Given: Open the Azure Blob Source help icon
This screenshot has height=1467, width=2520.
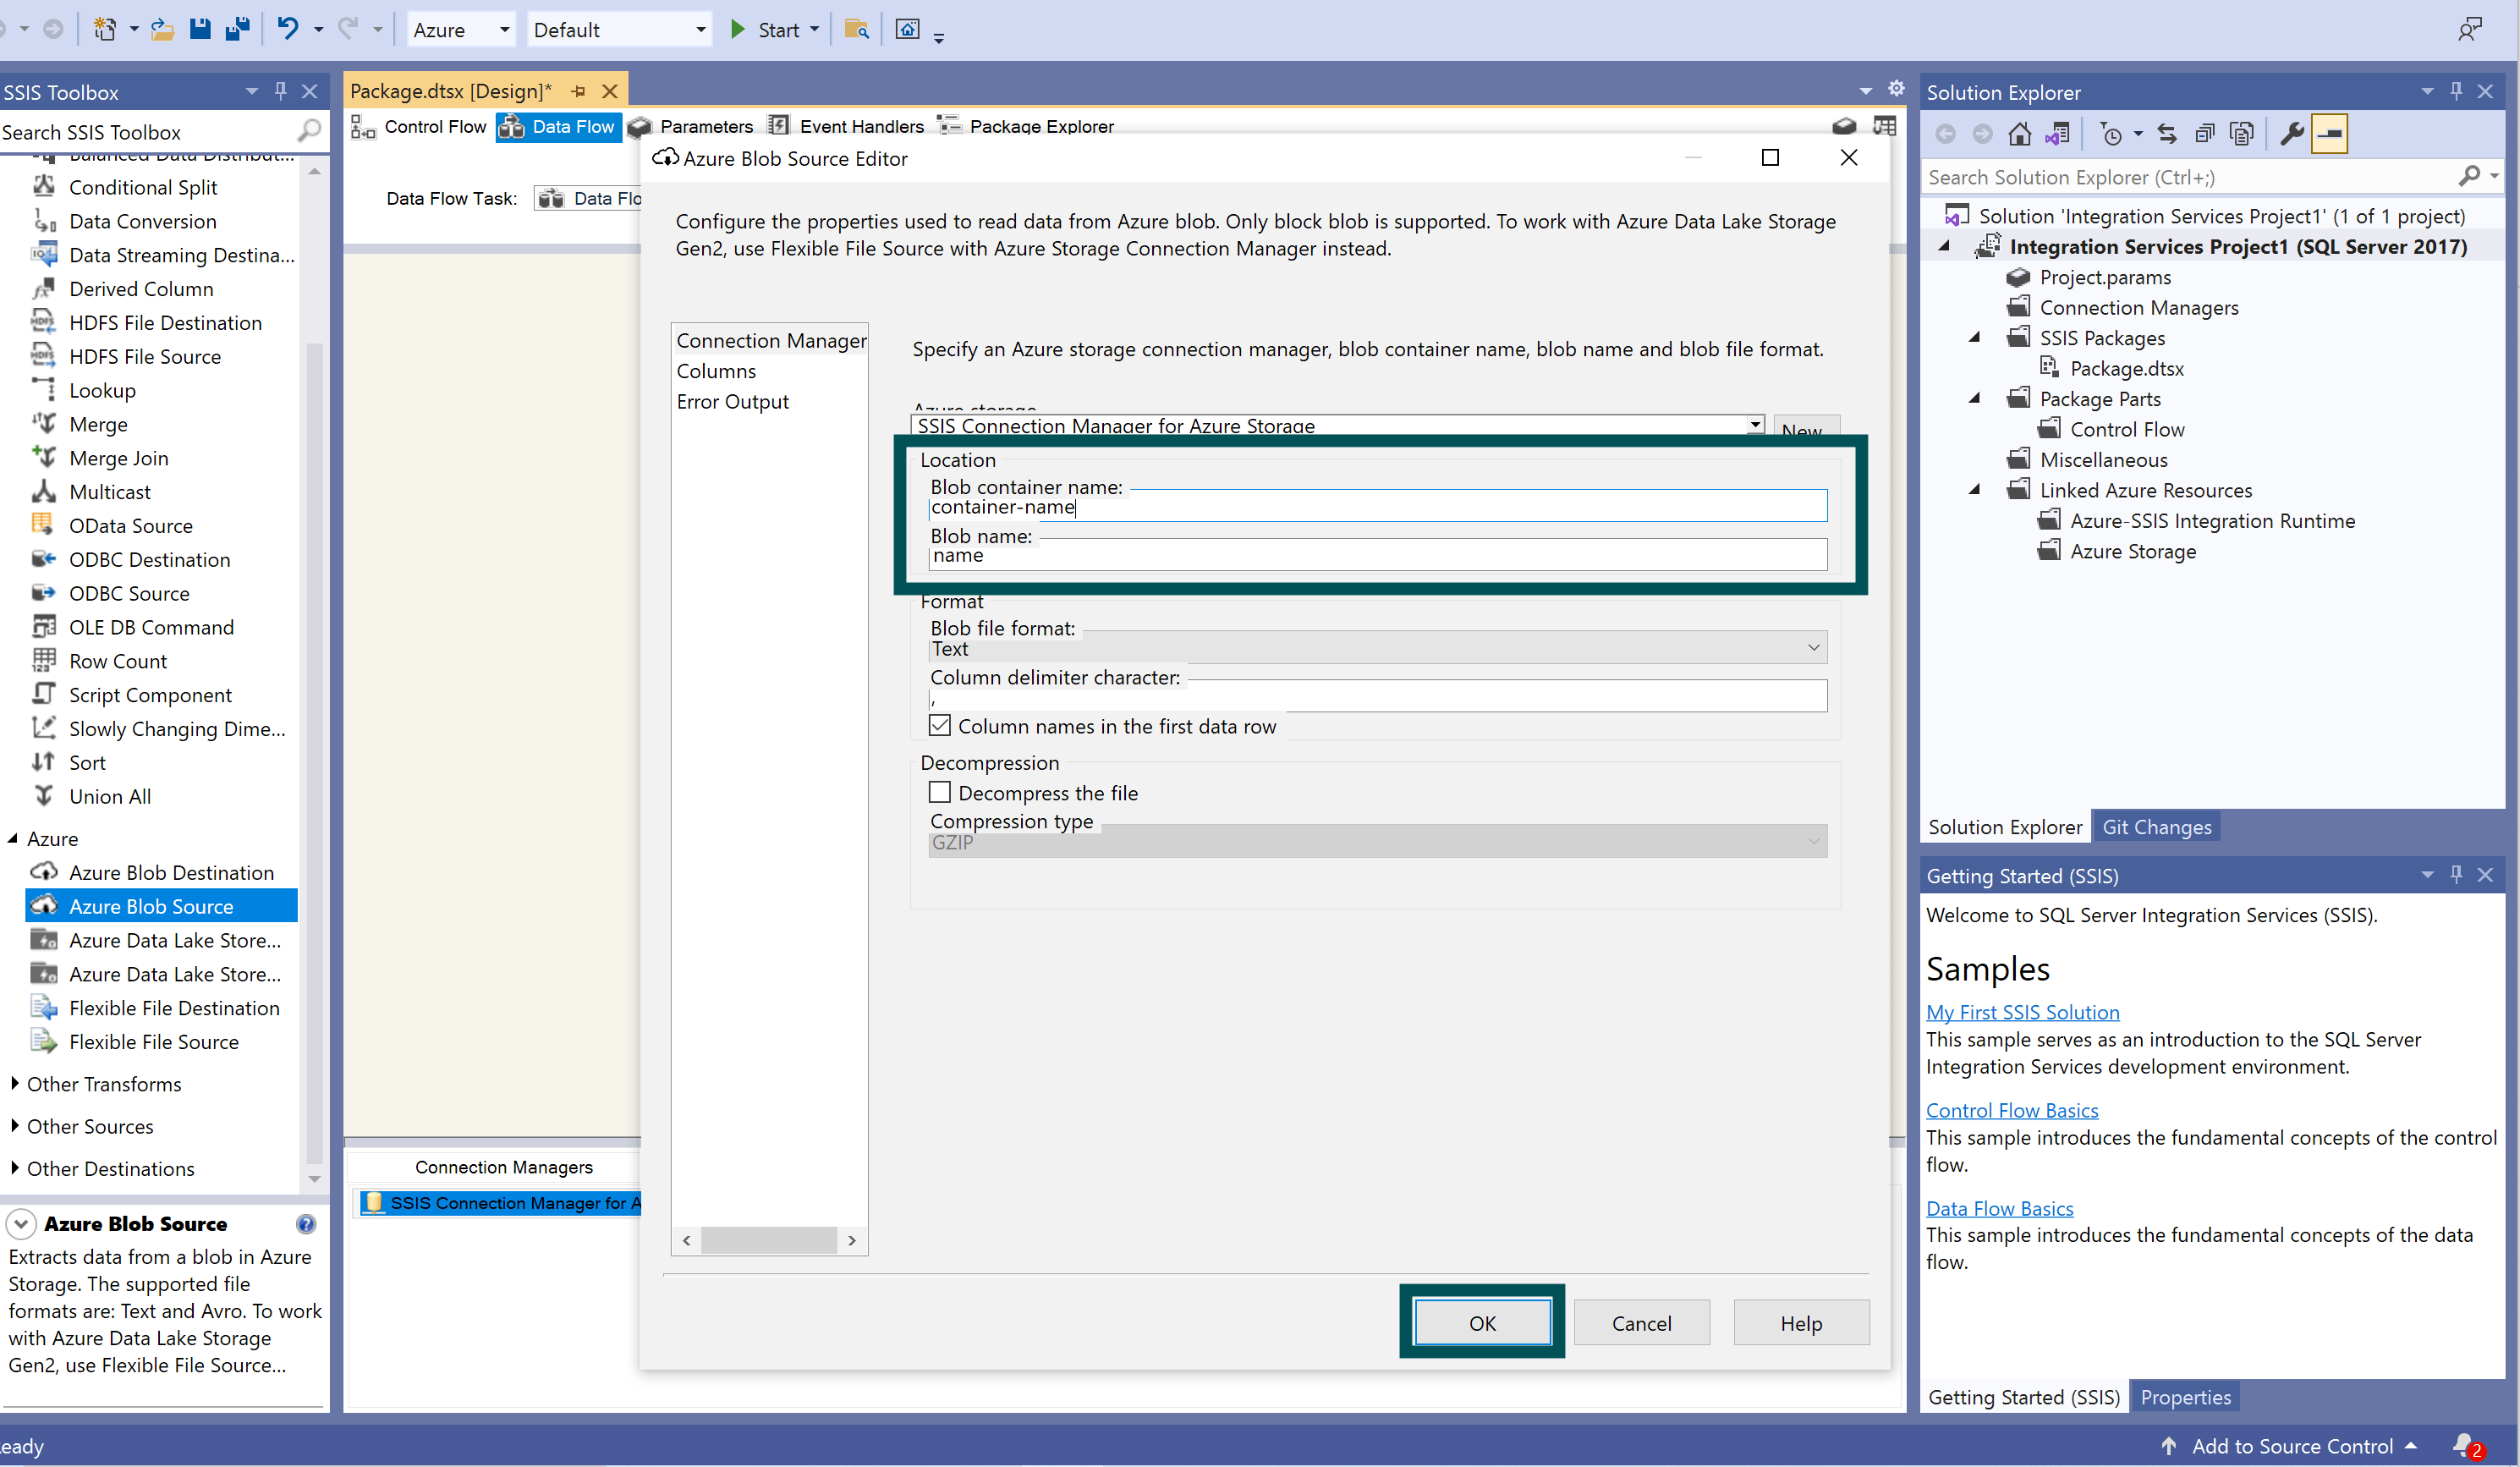Looking at the screenshot, I should pyautogui.click(x=306, y=1223).
